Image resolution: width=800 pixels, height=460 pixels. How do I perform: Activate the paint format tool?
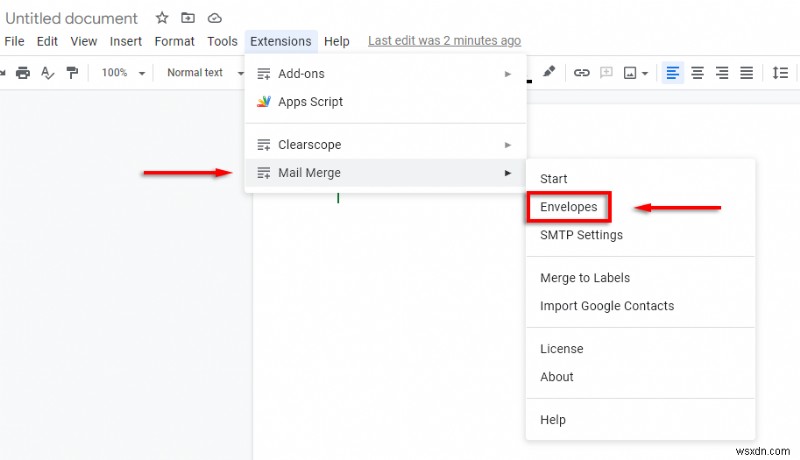[x=72, y=73]
